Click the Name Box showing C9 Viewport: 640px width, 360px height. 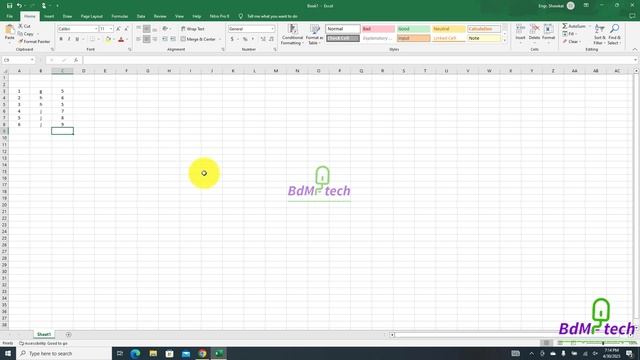coord(17,60)
